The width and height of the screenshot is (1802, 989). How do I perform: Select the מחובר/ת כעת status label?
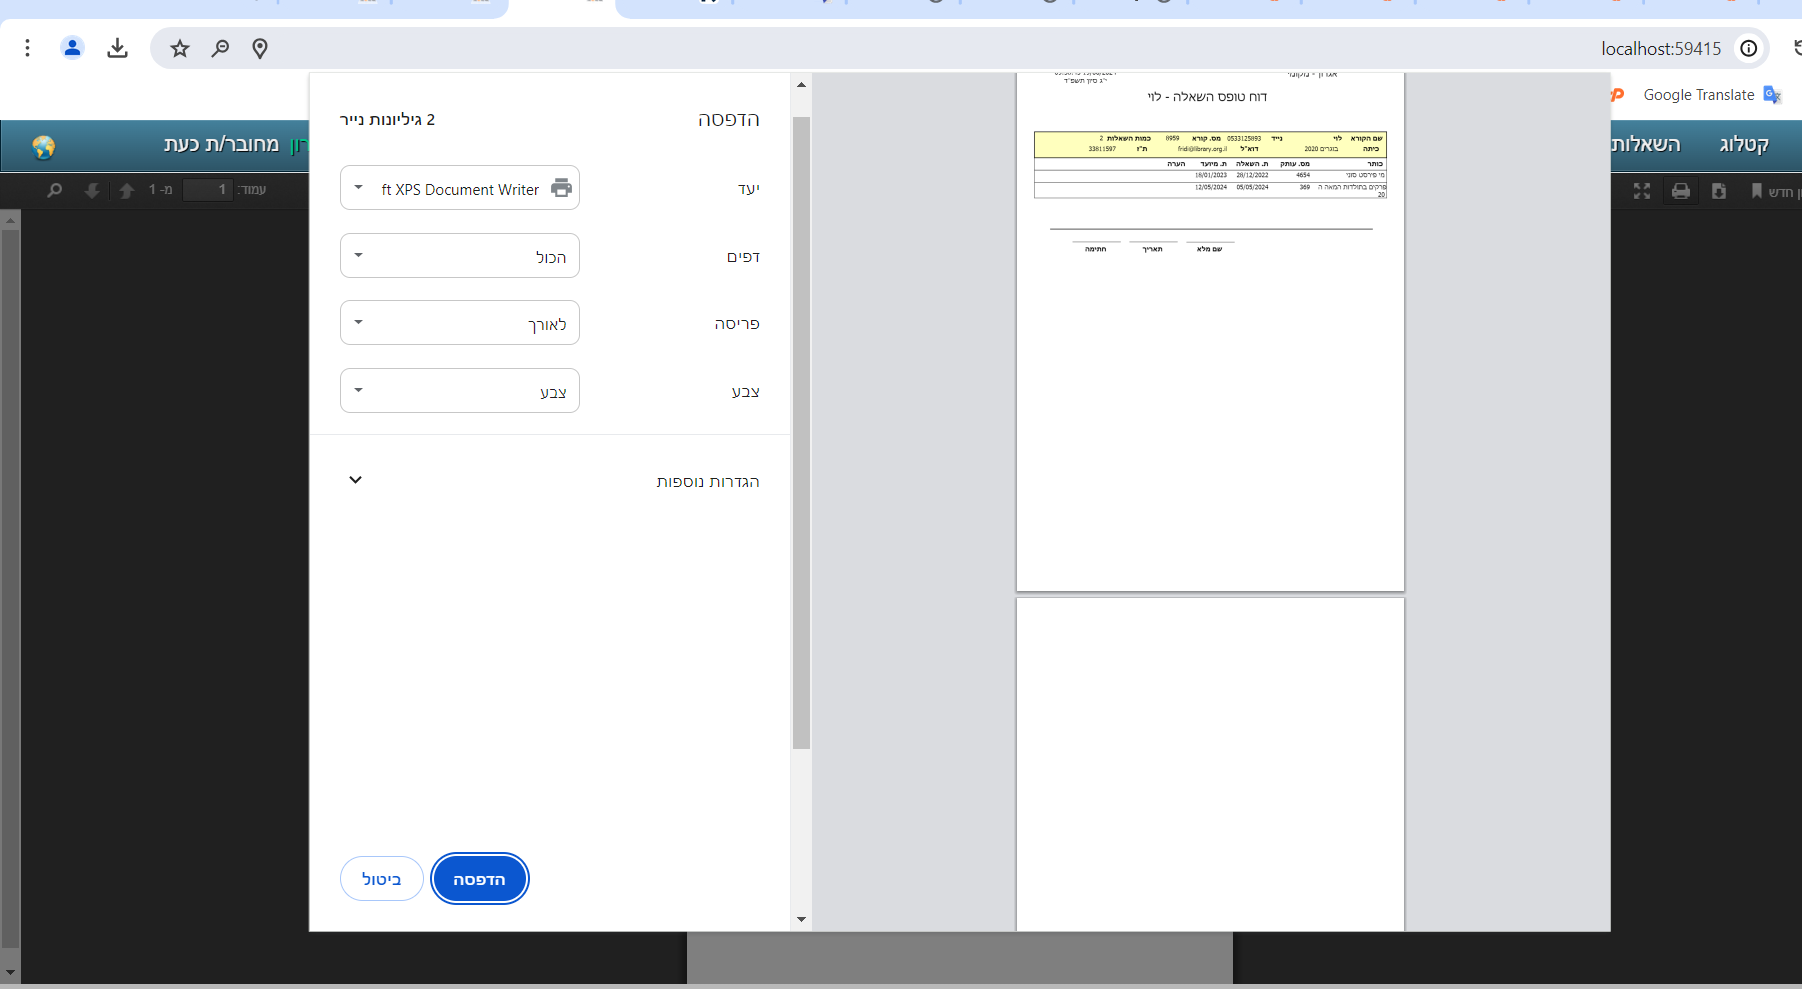[221, 144]
